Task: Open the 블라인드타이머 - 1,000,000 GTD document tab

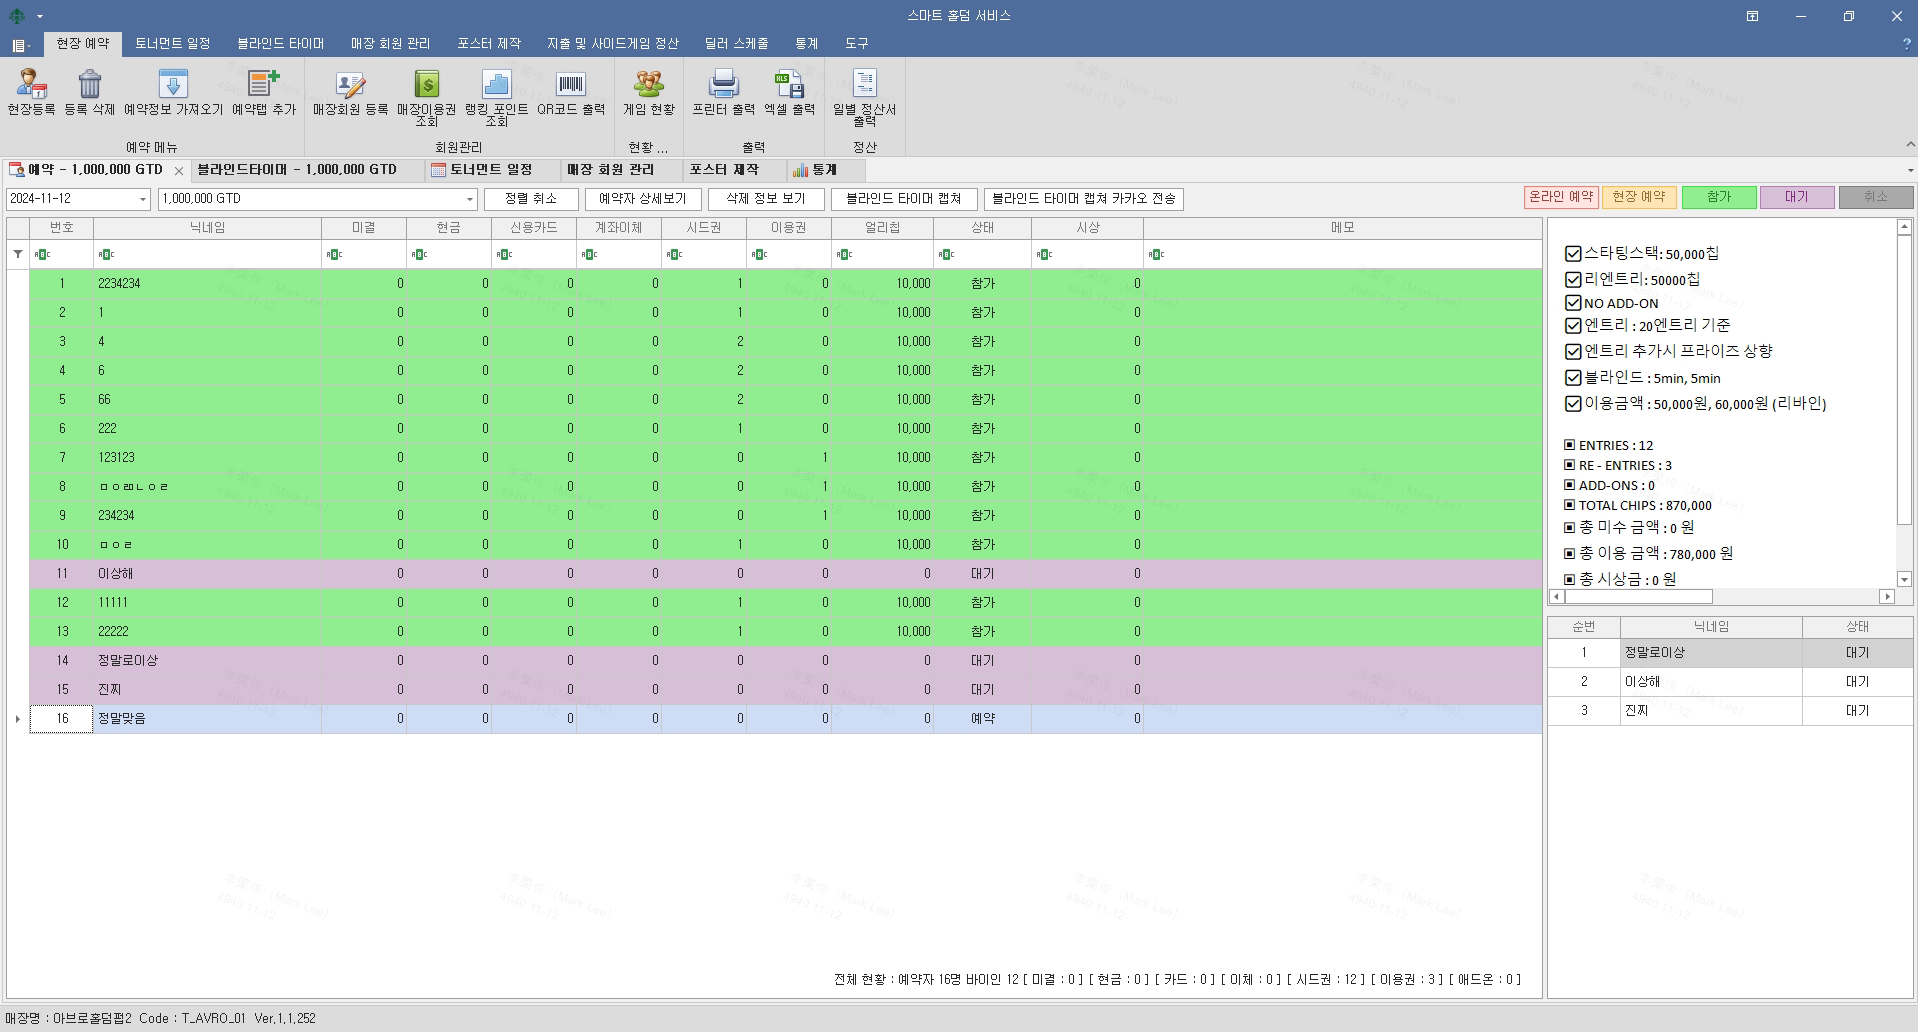Action: click(x=297, y=170)
